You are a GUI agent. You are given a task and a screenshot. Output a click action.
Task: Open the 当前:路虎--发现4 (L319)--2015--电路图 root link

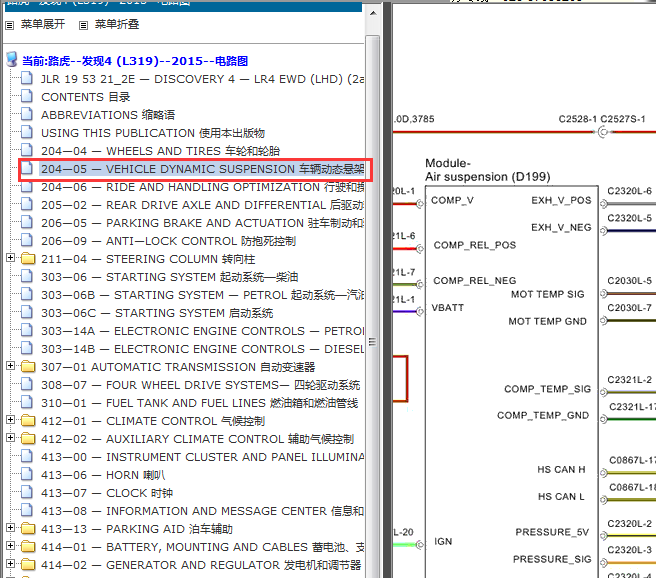click(x=135, y=61)
